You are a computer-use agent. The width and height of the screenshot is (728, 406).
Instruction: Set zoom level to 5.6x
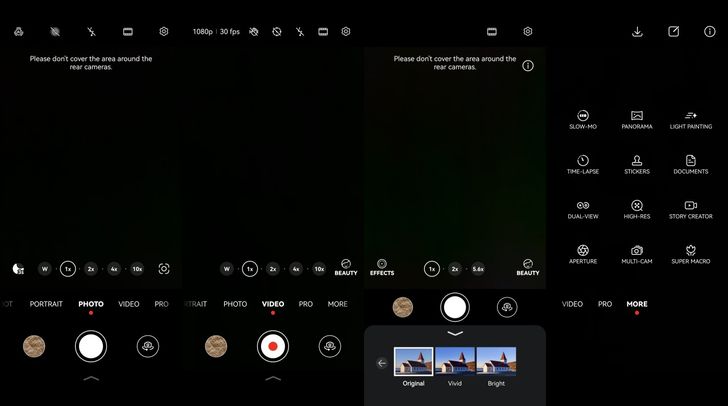478,269
